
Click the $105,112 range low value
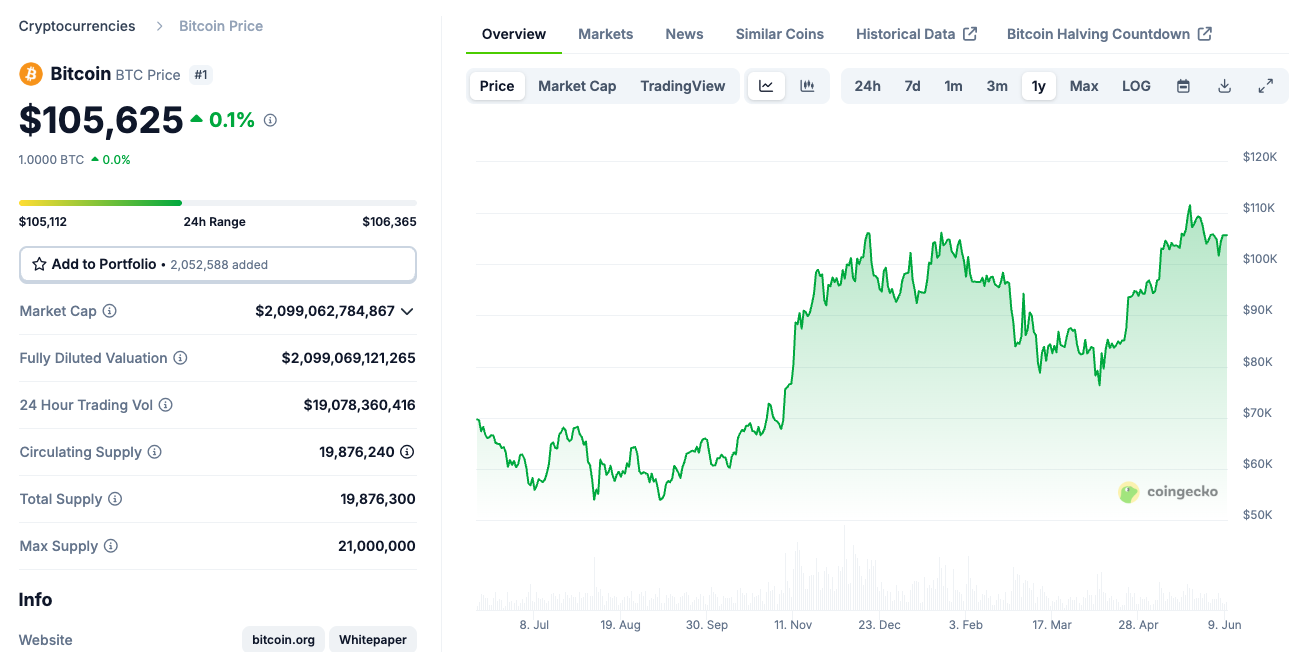click(x=43, y=222)
